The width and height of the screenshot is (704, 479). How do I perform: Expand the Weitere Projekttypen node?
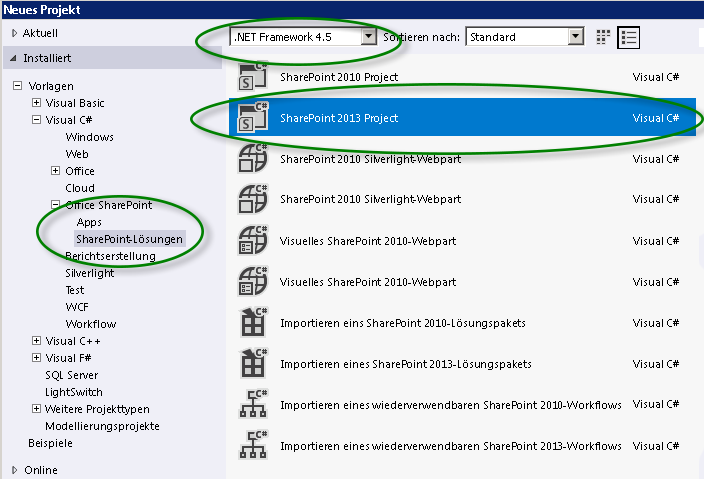pyautogui.click(x=36, y=409)
